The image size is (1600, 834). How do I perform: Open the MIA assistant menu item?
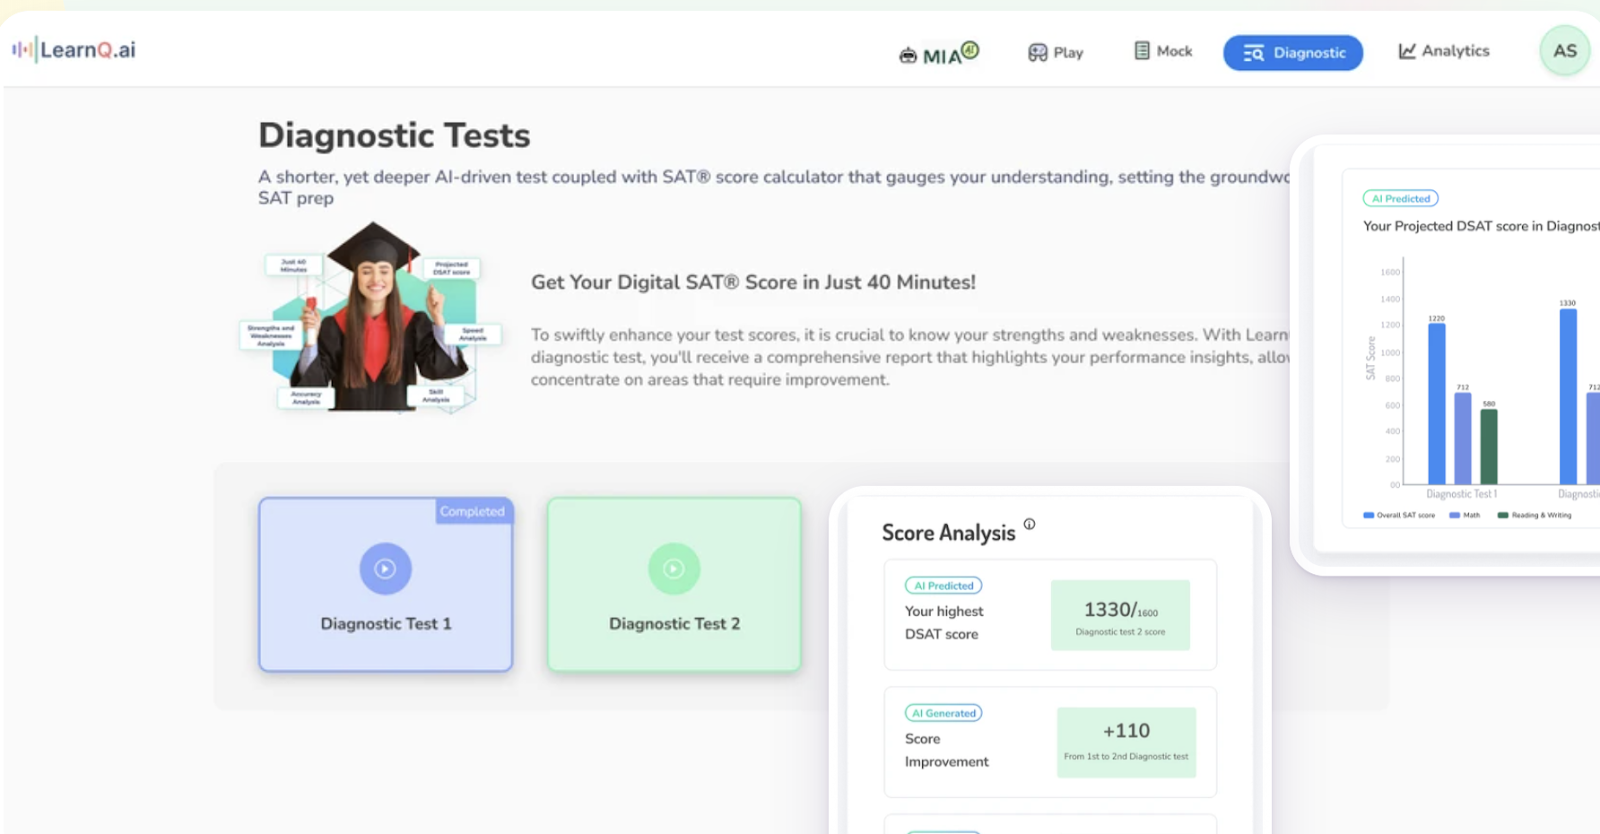938,53
